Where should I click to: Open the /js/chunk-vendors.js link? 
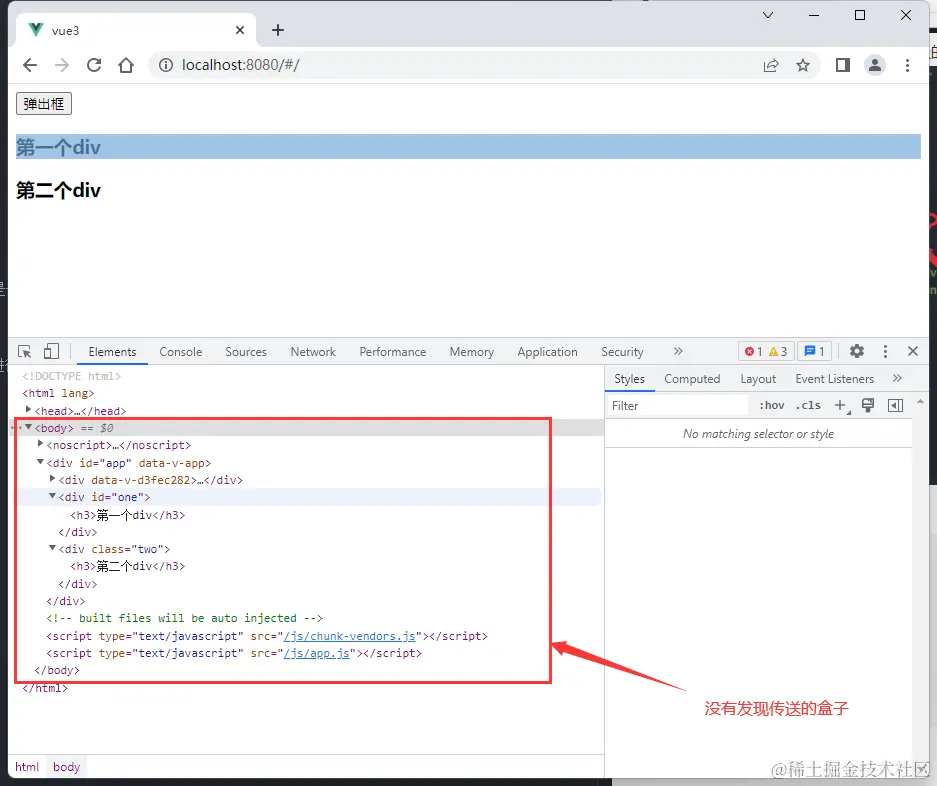coord(350,636)
